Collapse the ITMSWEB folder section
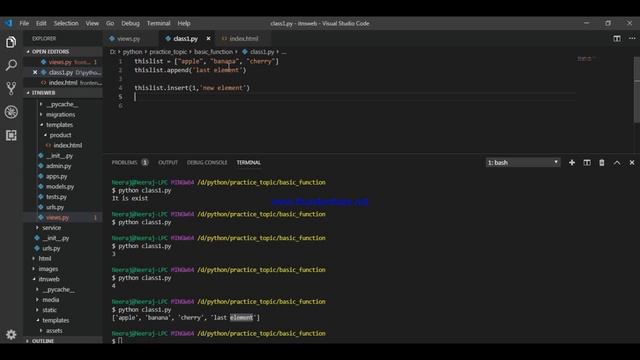 [x=63, y=93]
